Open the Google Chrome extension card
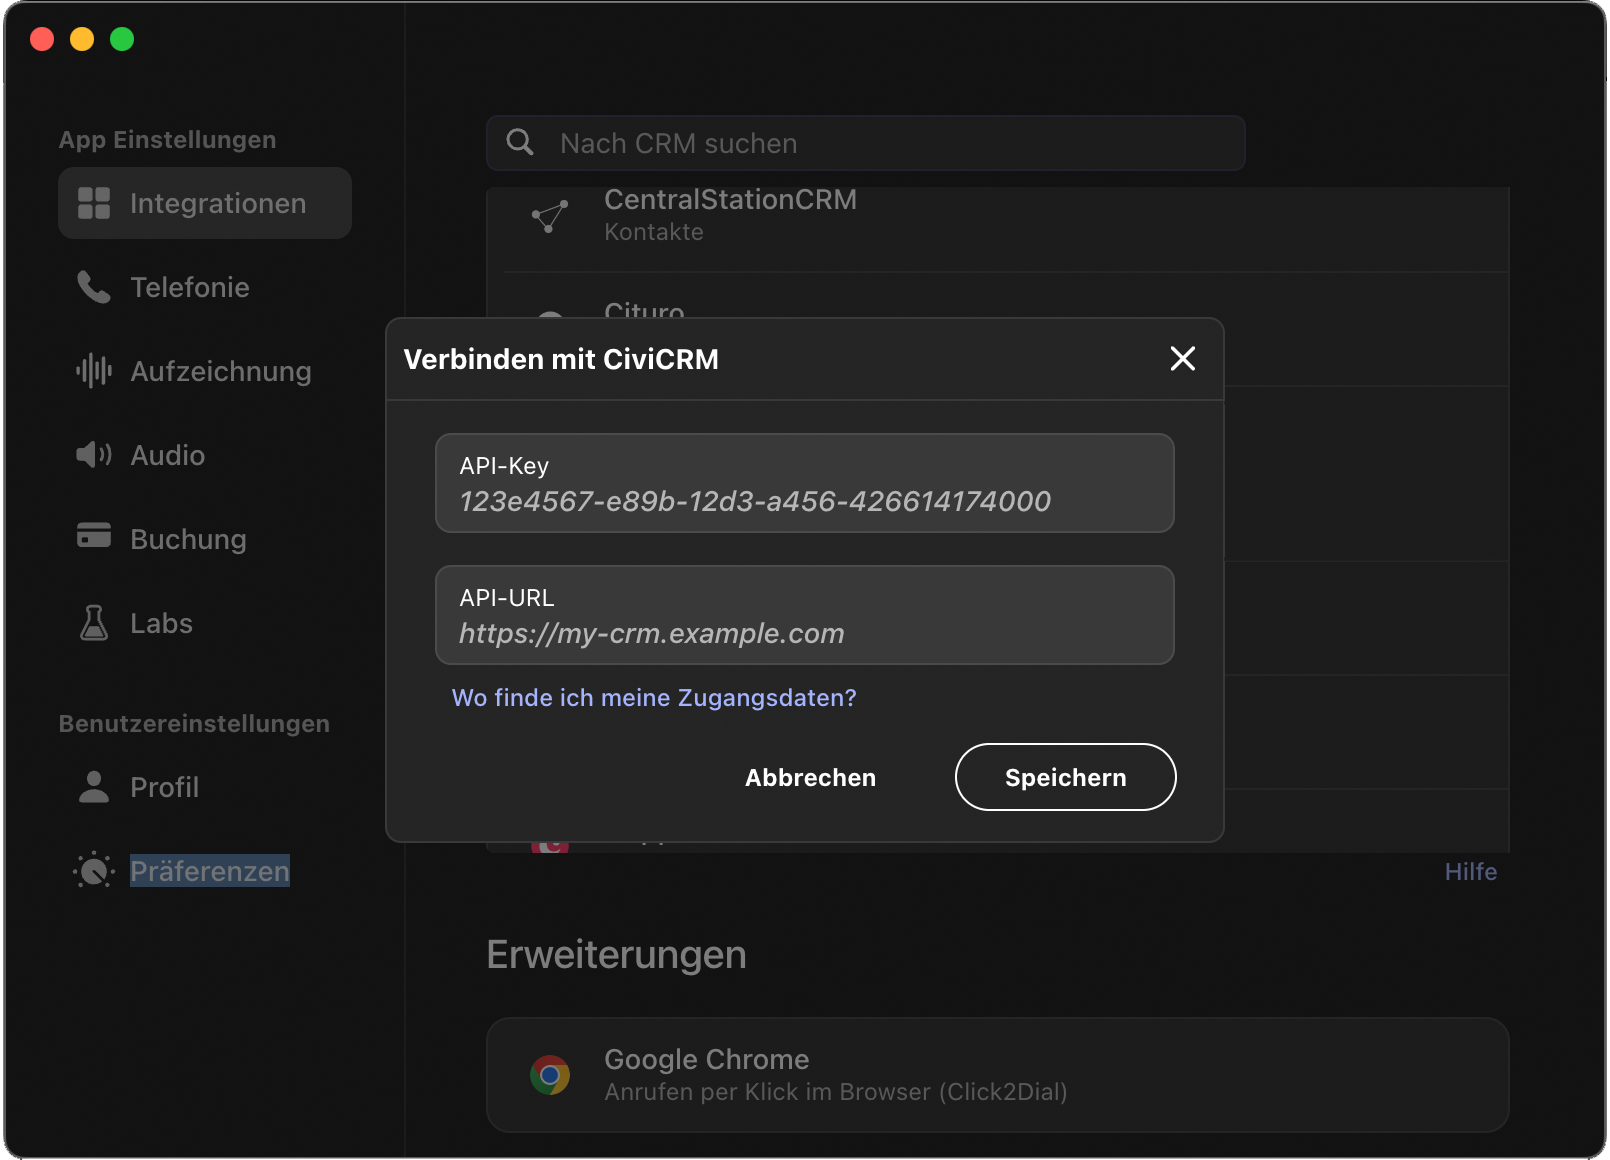Screen dimensions: 1610x1160 point(998,1075)
